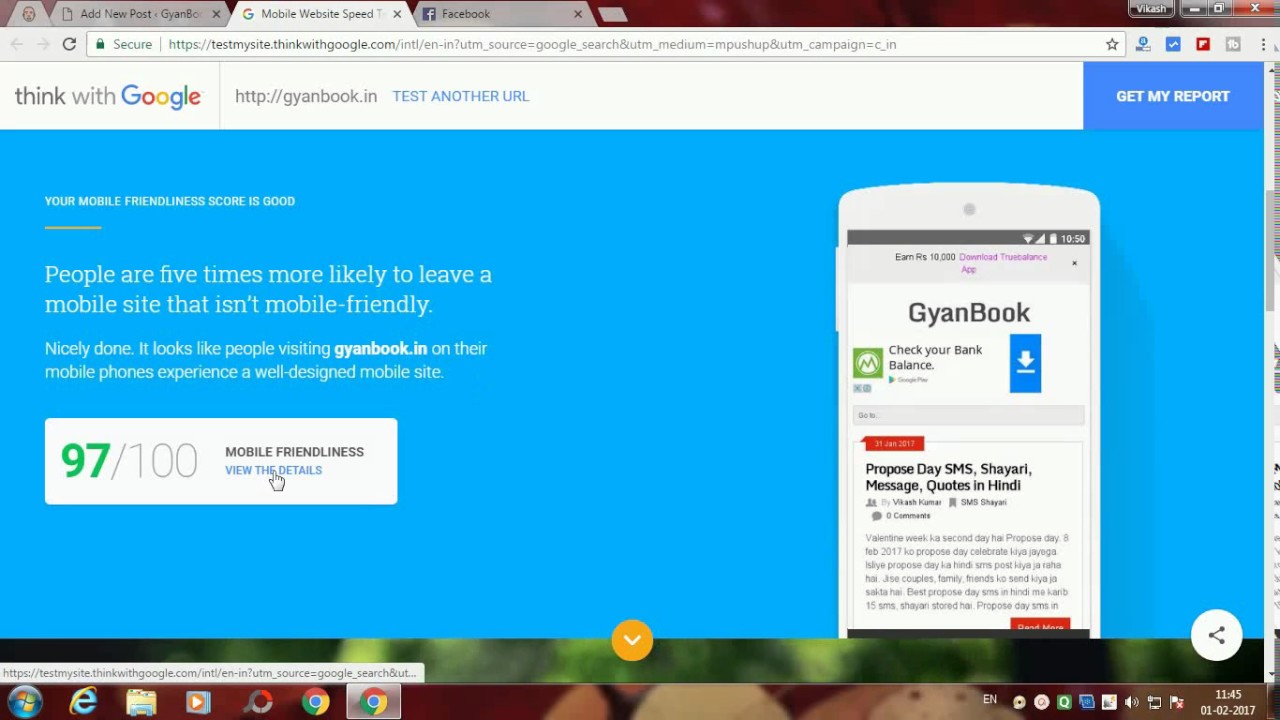Click Download Truebalance App ad link
This screenshot has width=1280, height=720.
point(1003,262)
